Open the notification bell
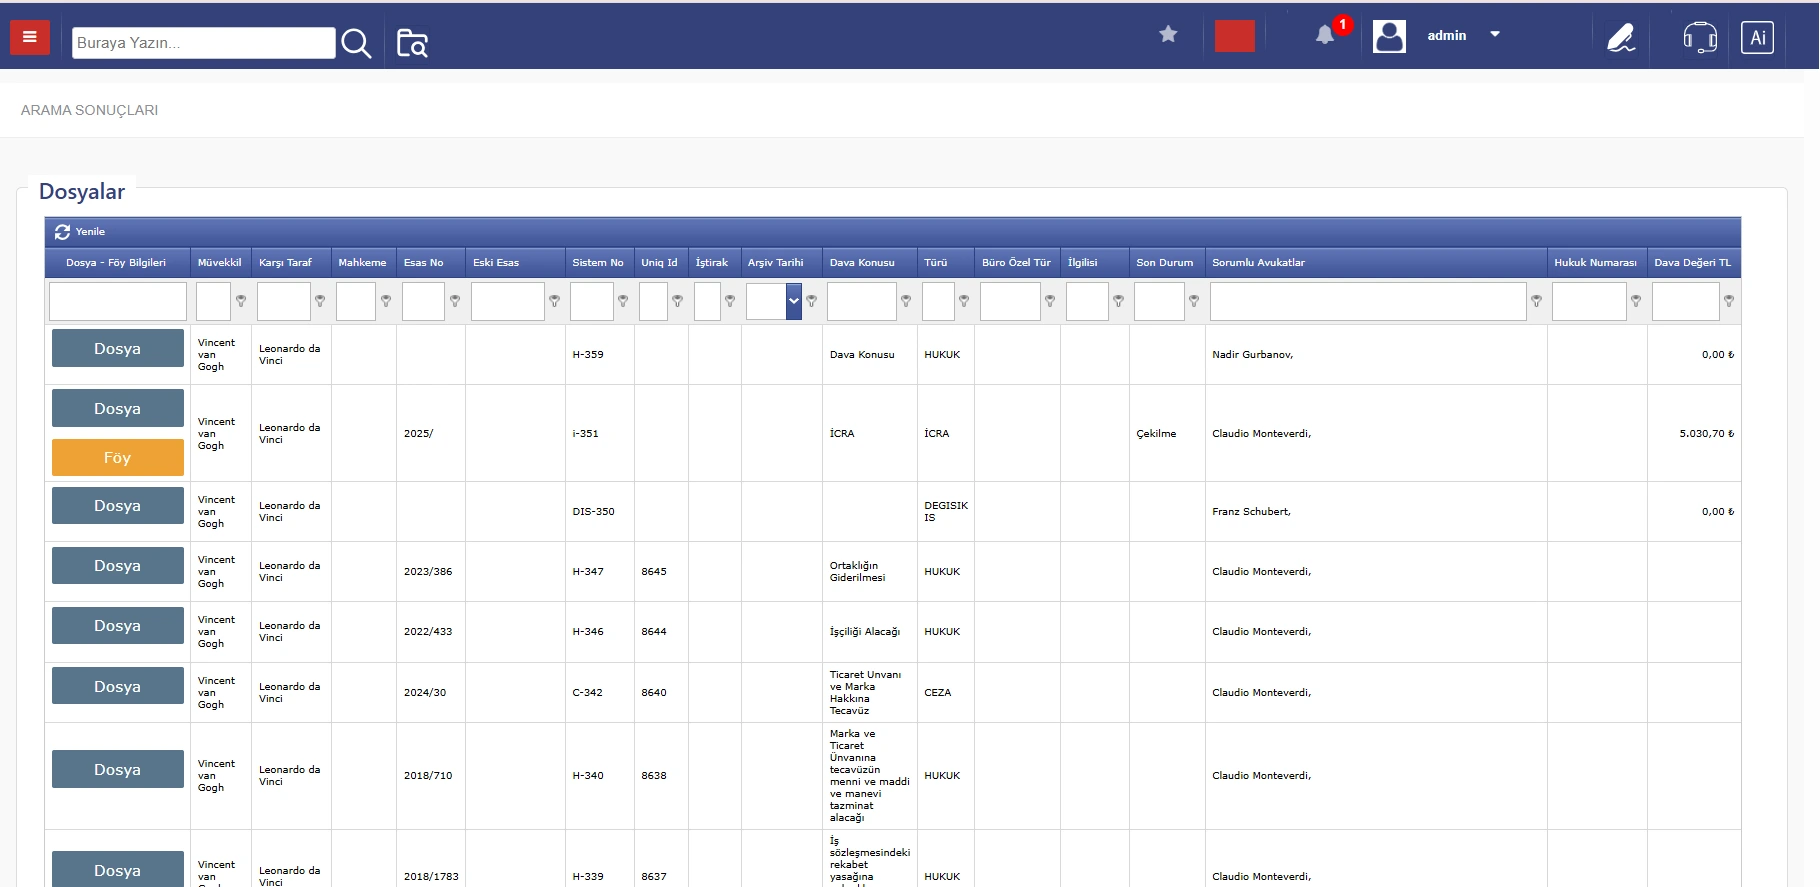The width and height of the screenshot is (1820, 887). 1325,35
